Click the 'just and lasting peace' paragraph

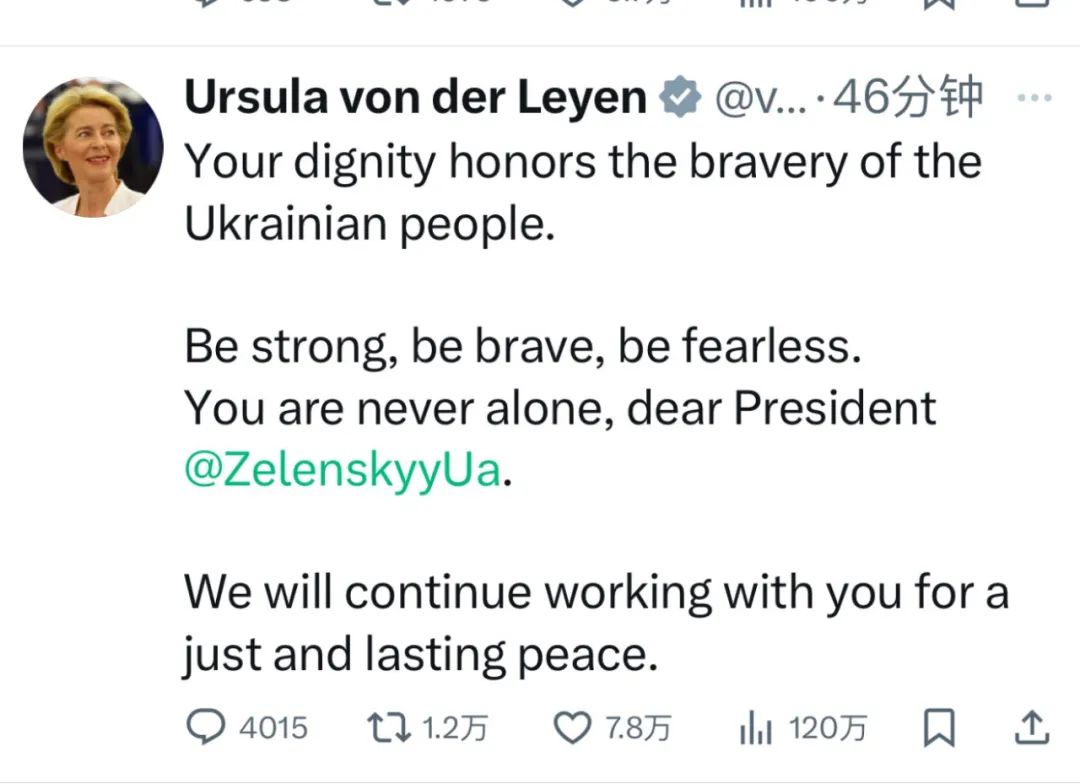click(596, 623)
